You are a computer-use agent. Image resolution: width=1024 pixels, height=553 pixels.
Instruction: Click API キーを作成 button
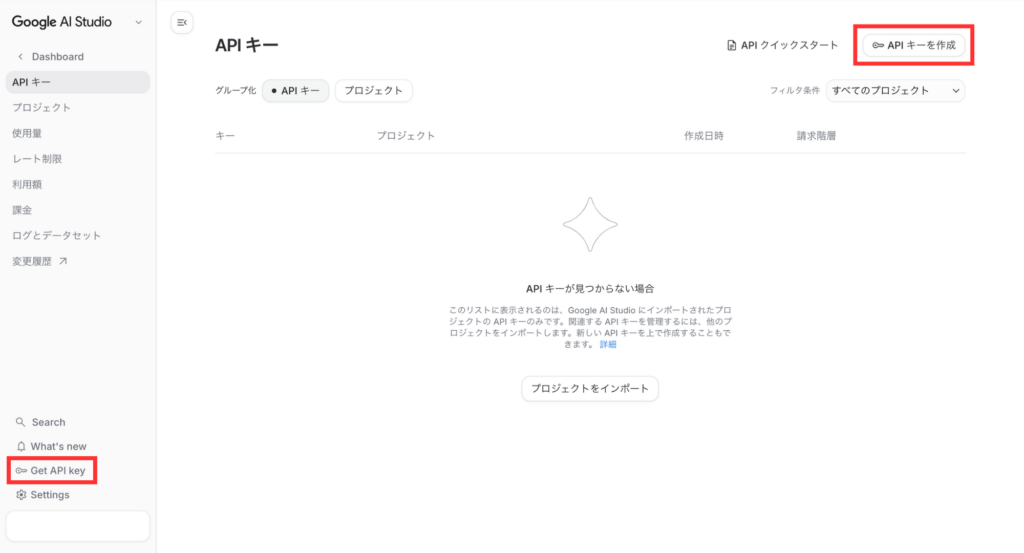point(914,45)
